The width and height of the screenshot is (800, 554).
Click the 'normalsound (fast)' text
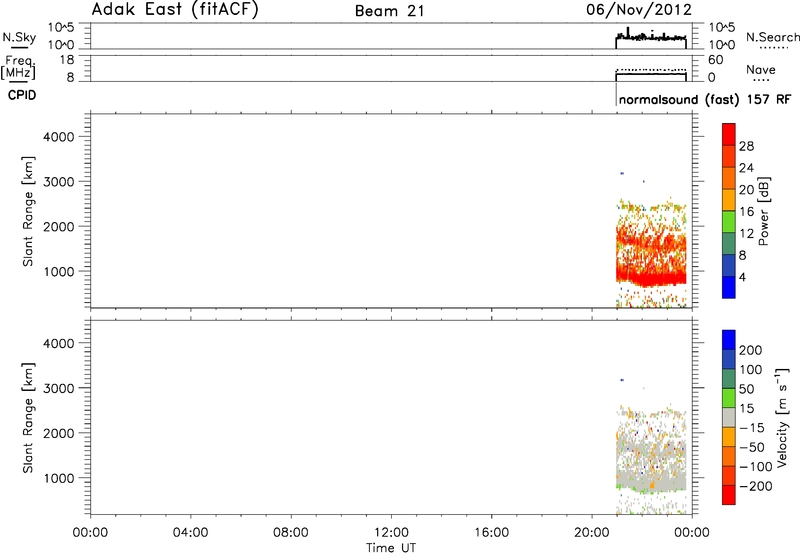point(679,99)
